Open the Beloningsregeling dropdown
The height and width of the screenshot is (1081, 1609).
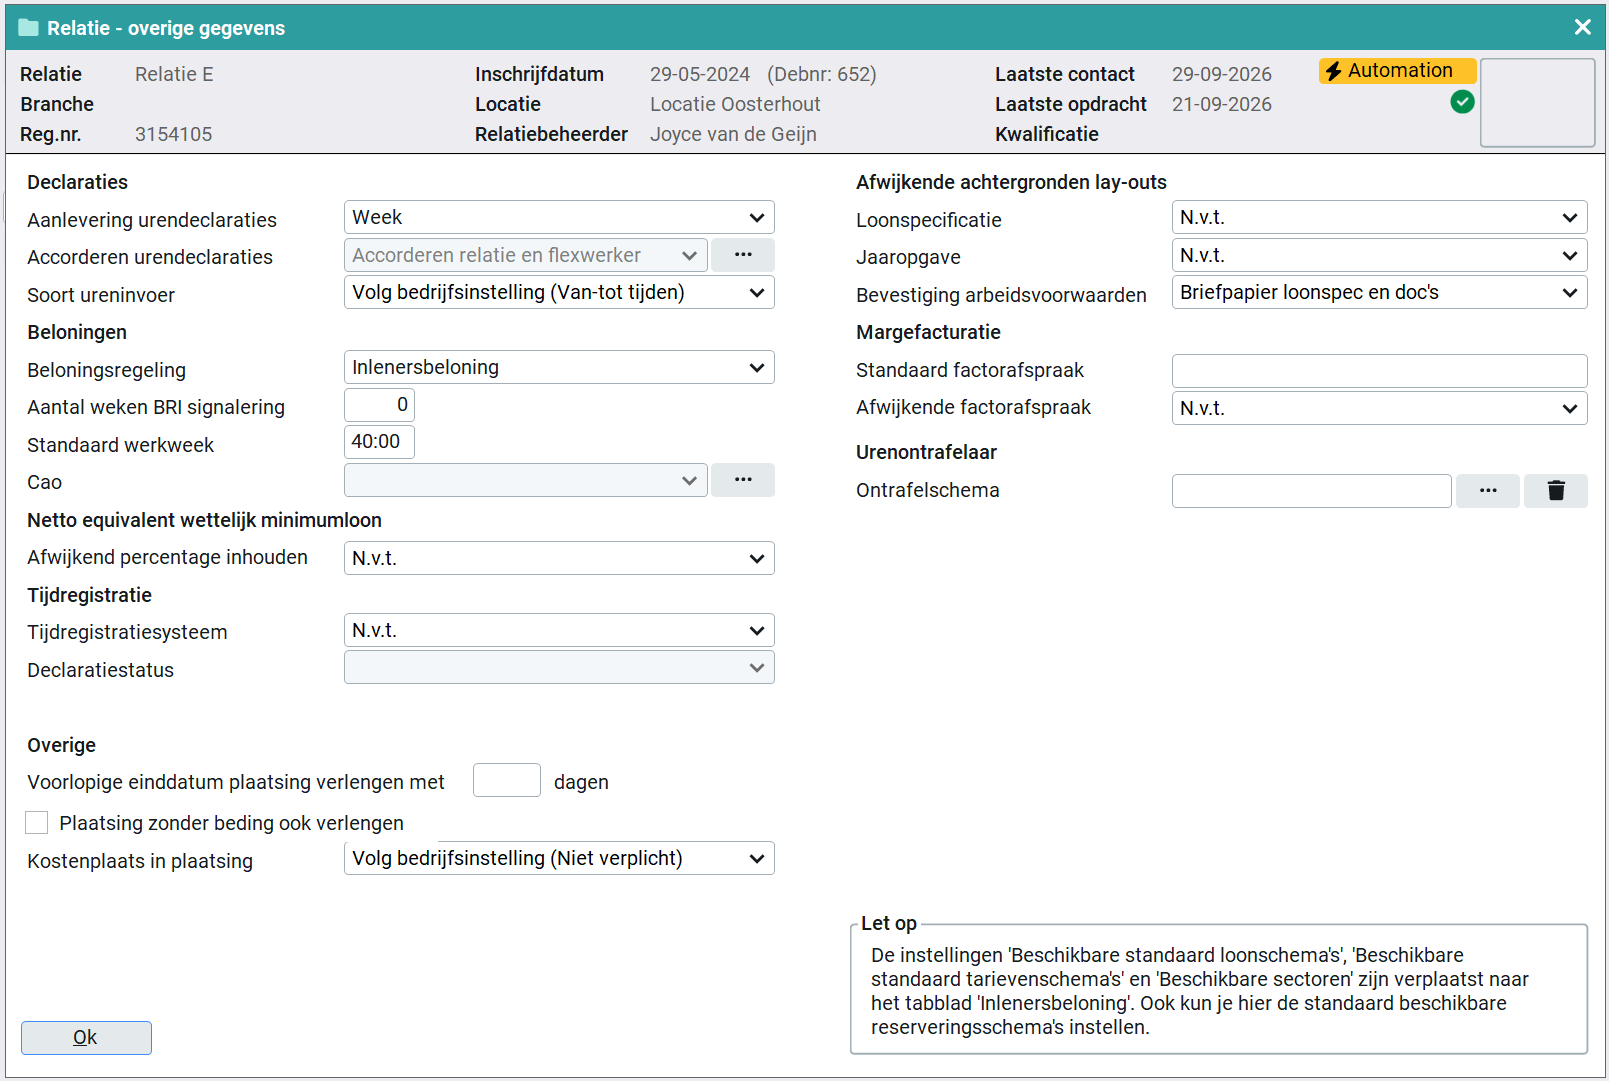pyautogui.click(x=559, y=367)
